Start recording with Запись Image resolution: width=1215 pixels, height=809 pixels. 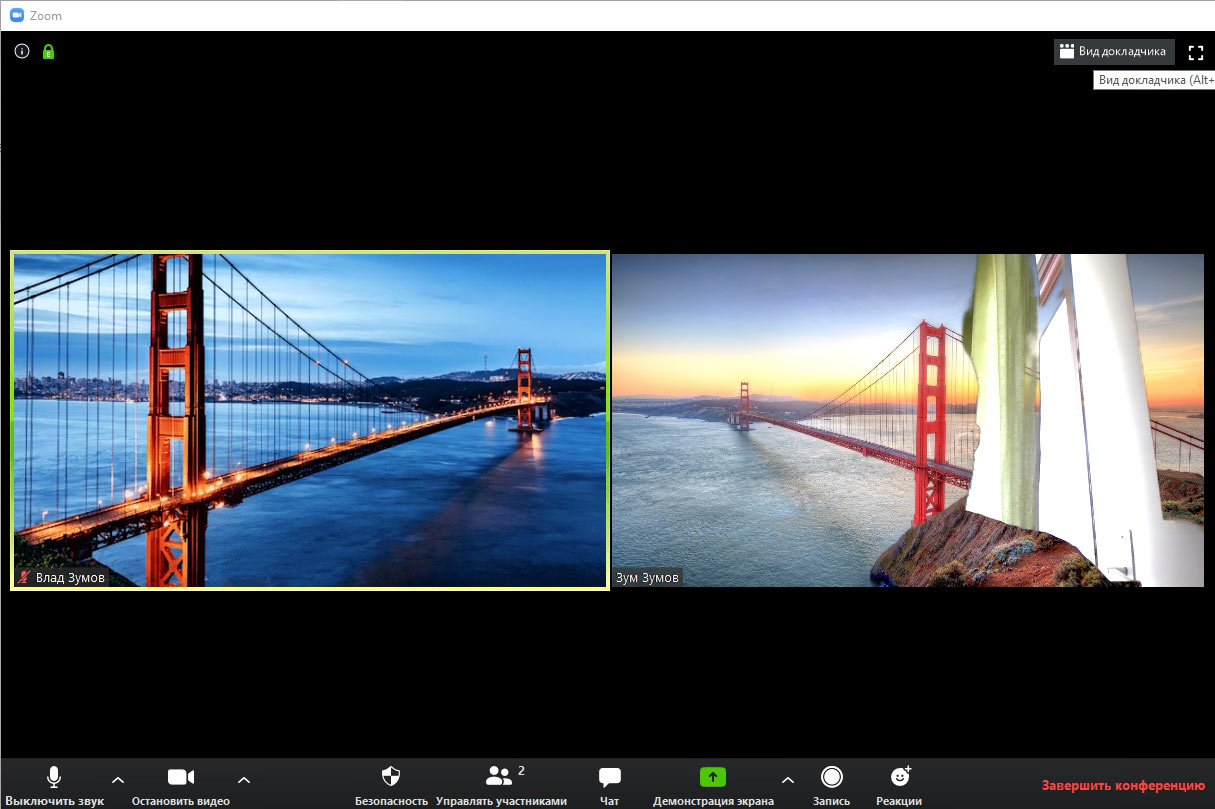[x=832, y=786]
